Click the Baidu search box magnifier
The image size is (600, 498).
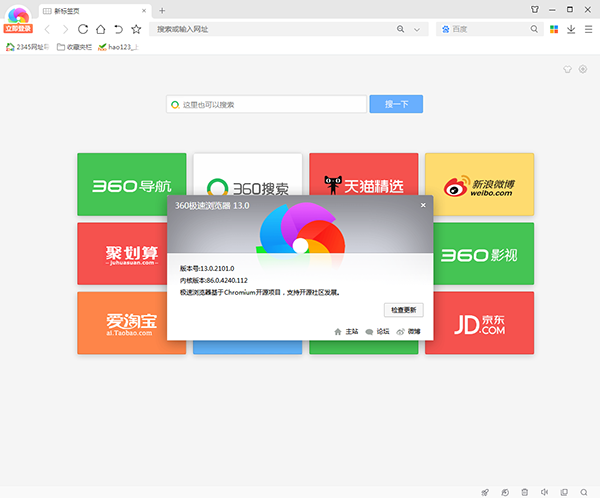(x=534, y=29)
